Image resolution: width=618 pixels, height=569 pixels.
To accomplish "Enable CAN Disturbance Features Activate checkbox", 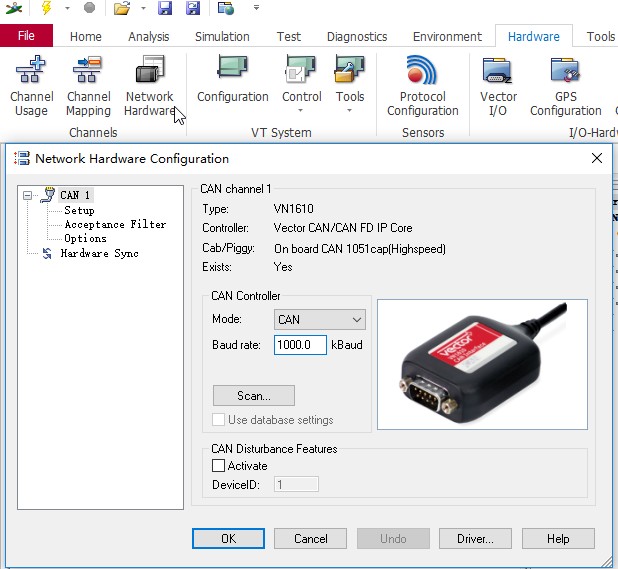I will tap(218, 465).
